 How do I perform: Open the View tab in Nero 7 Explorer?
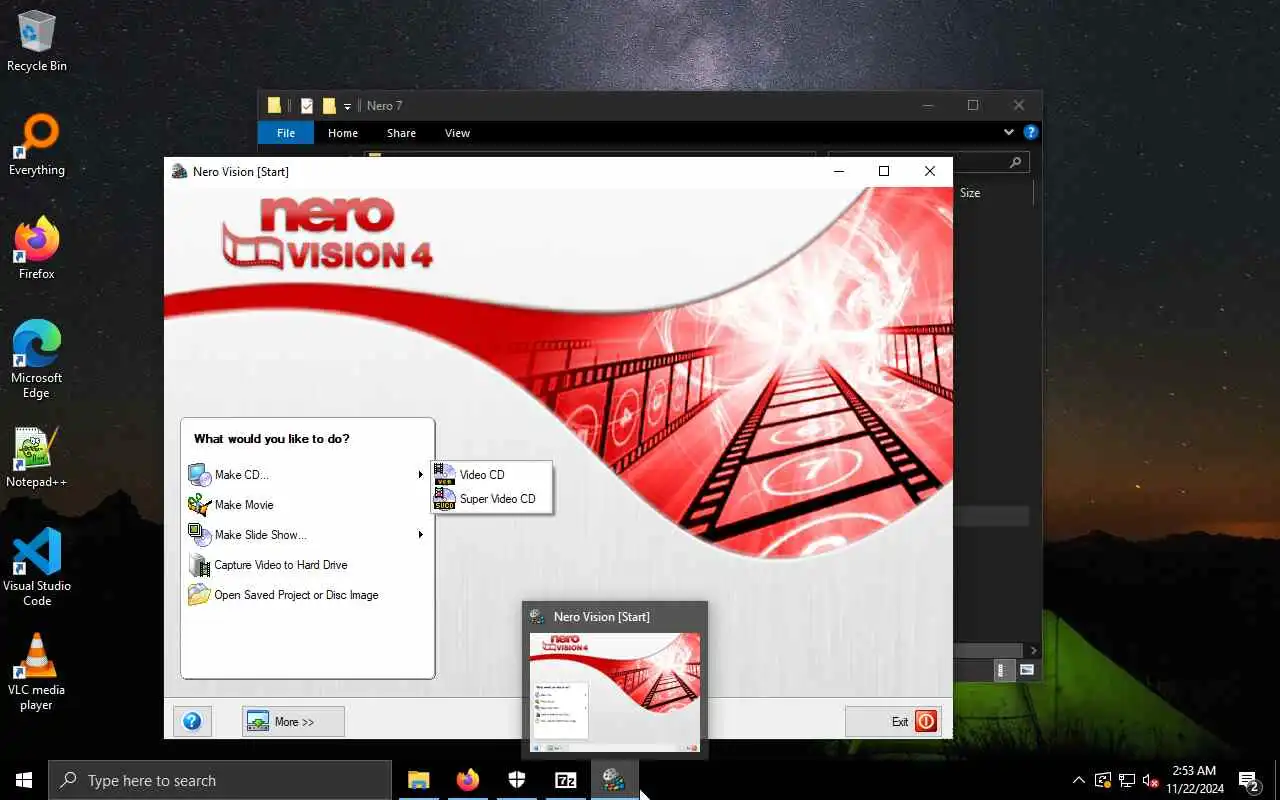coord(457,133)
